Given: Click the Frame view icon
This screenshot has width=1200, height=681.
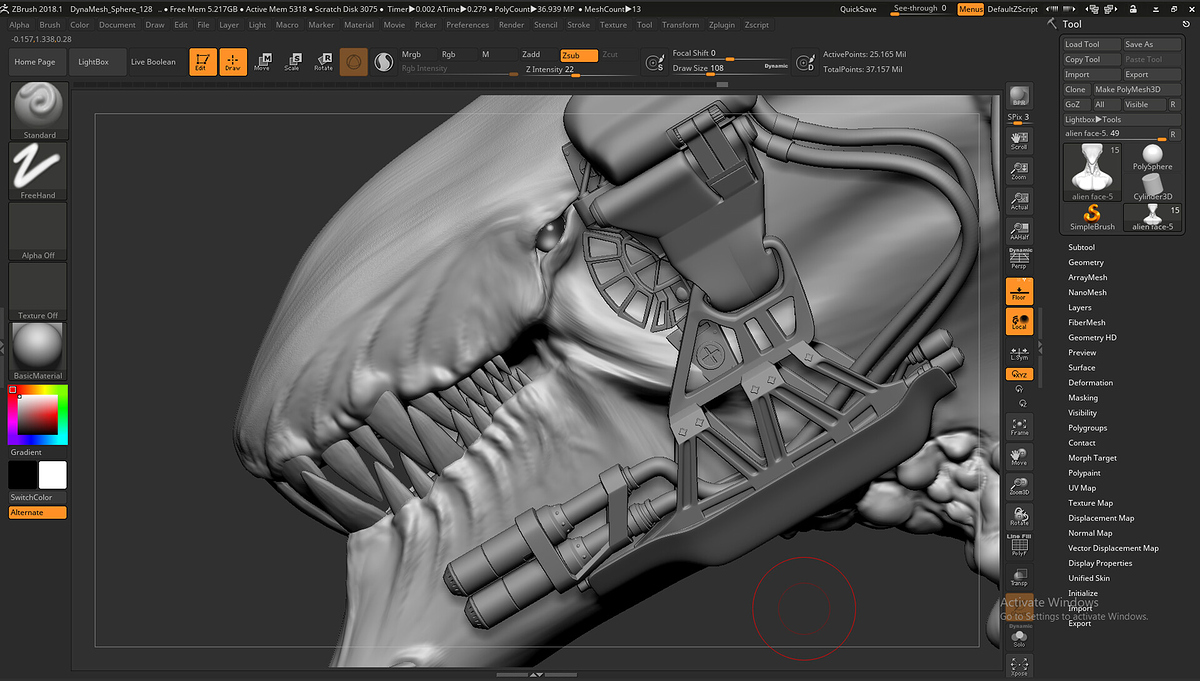Looking at the screenshot, I should [1019, 427].
